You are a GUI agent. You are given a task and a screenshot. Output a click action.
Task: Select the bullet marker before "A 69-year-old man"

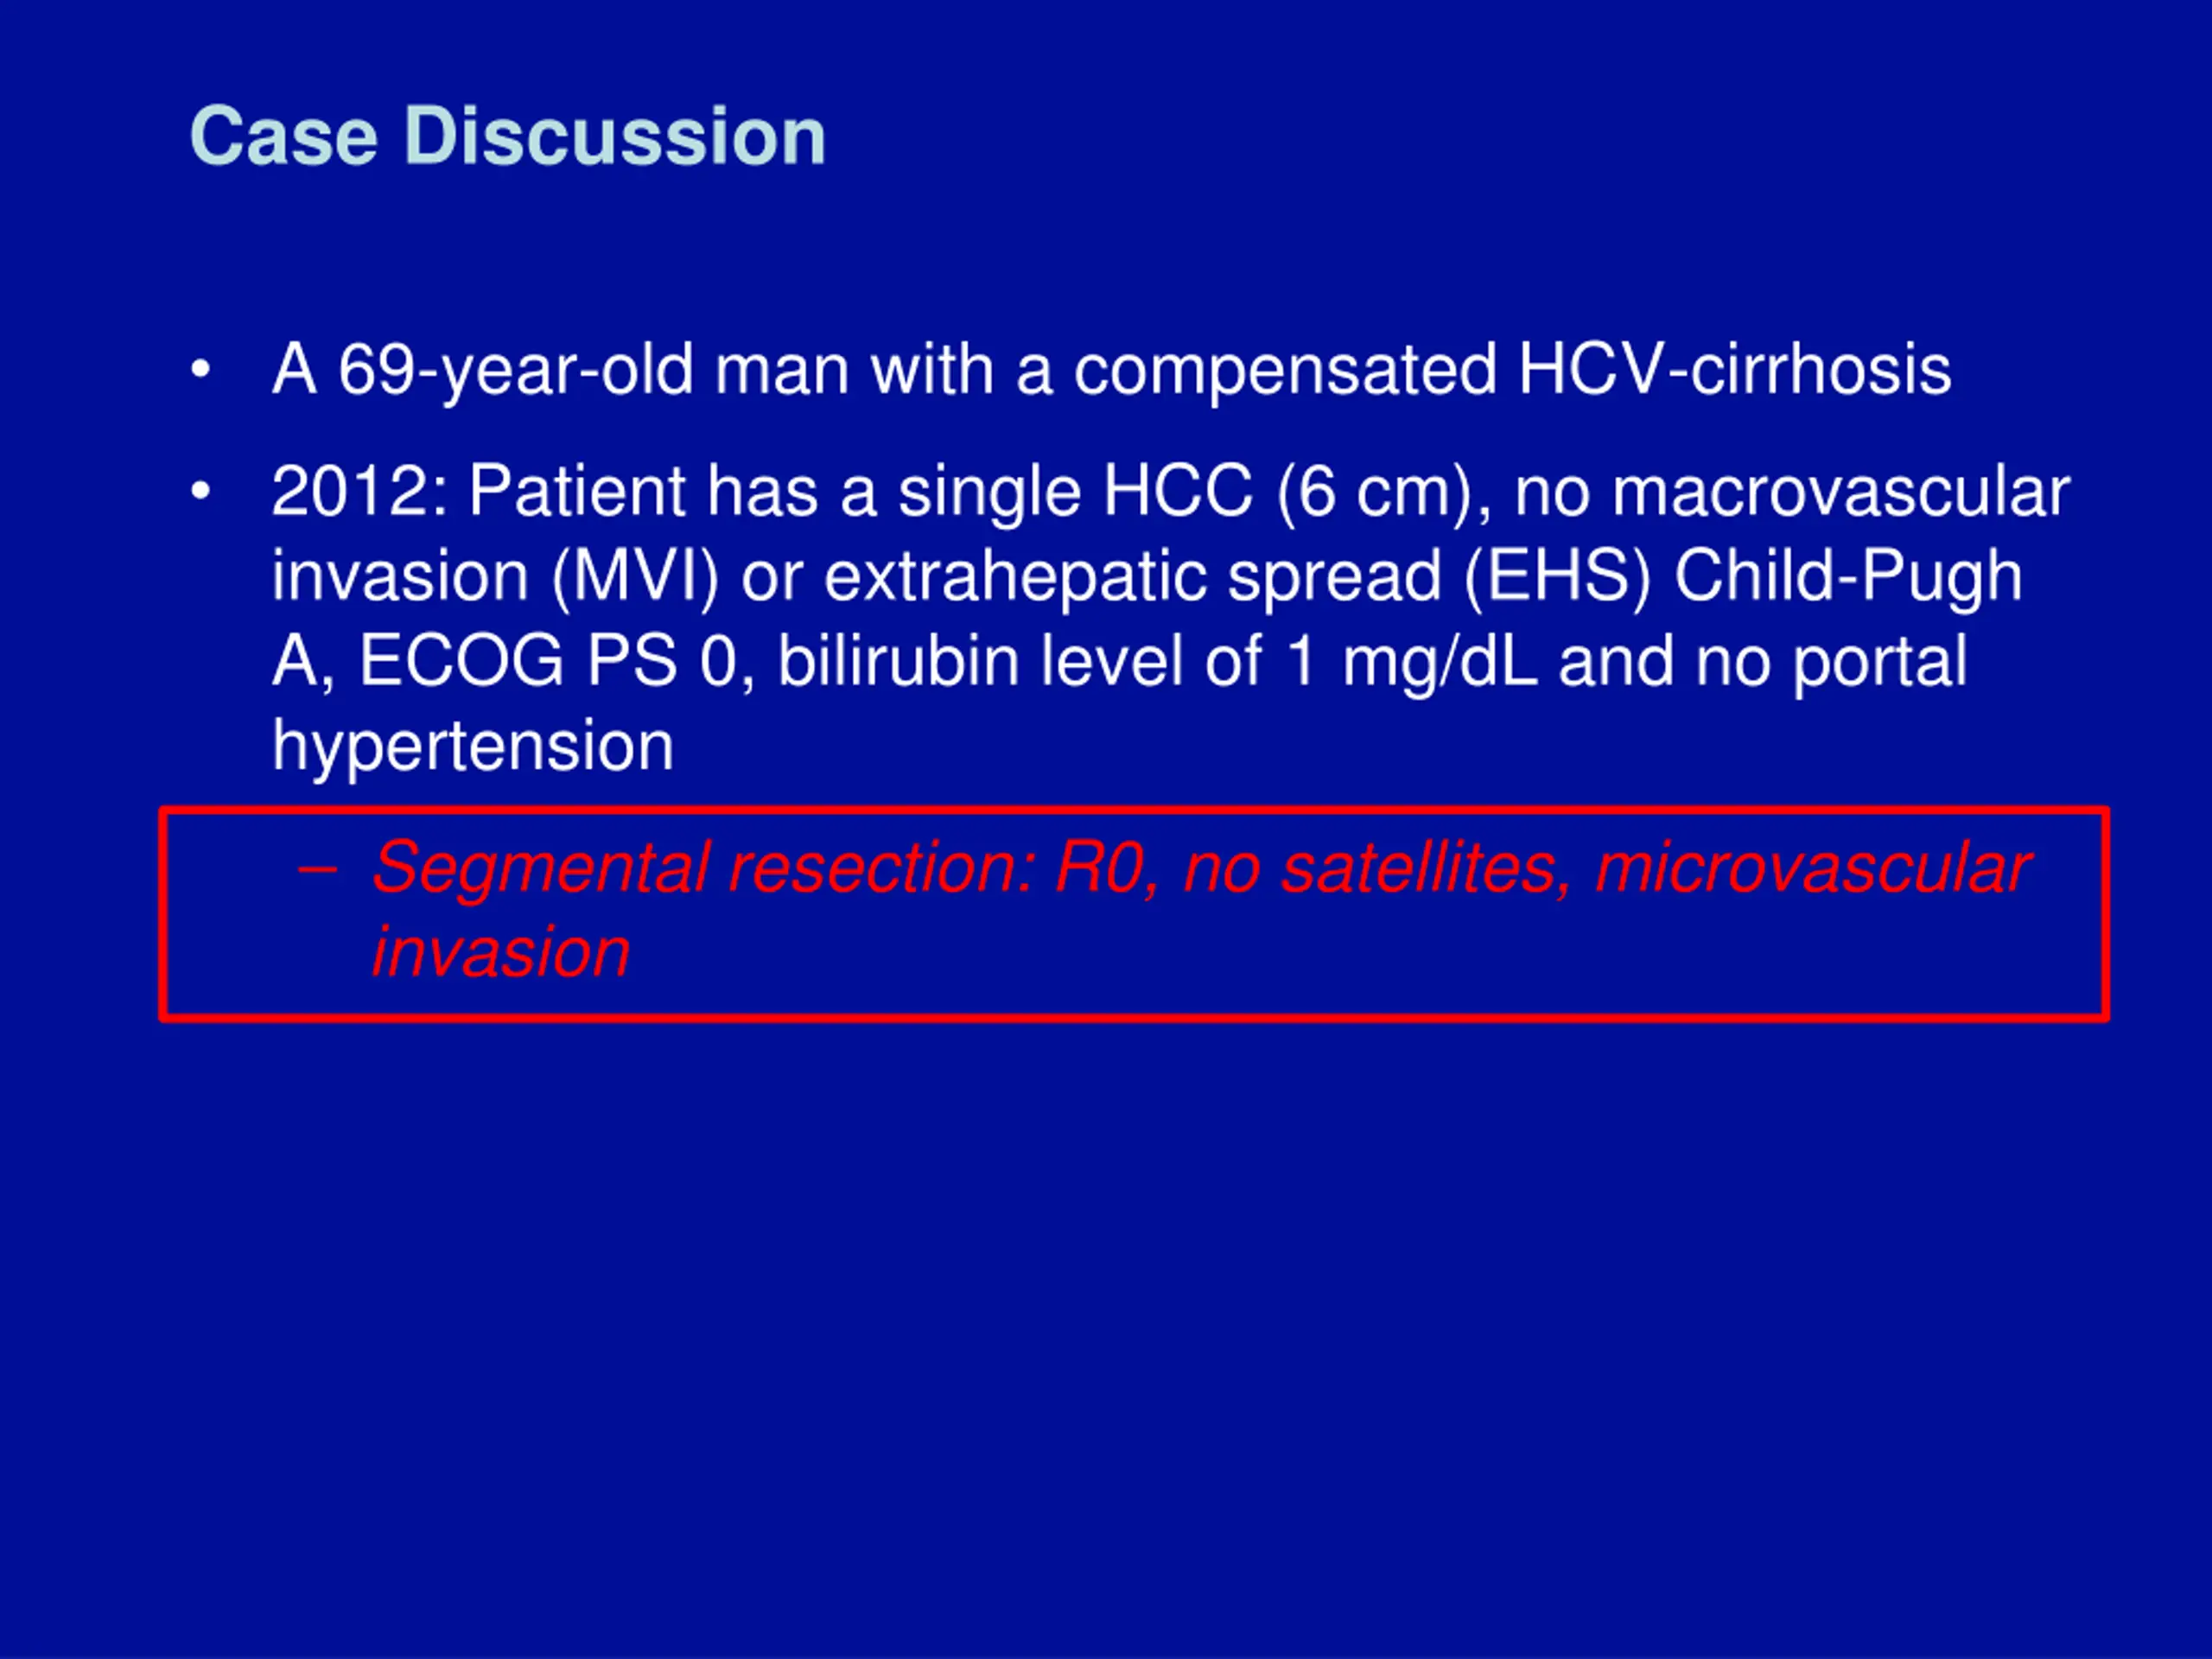pos(201,370)
